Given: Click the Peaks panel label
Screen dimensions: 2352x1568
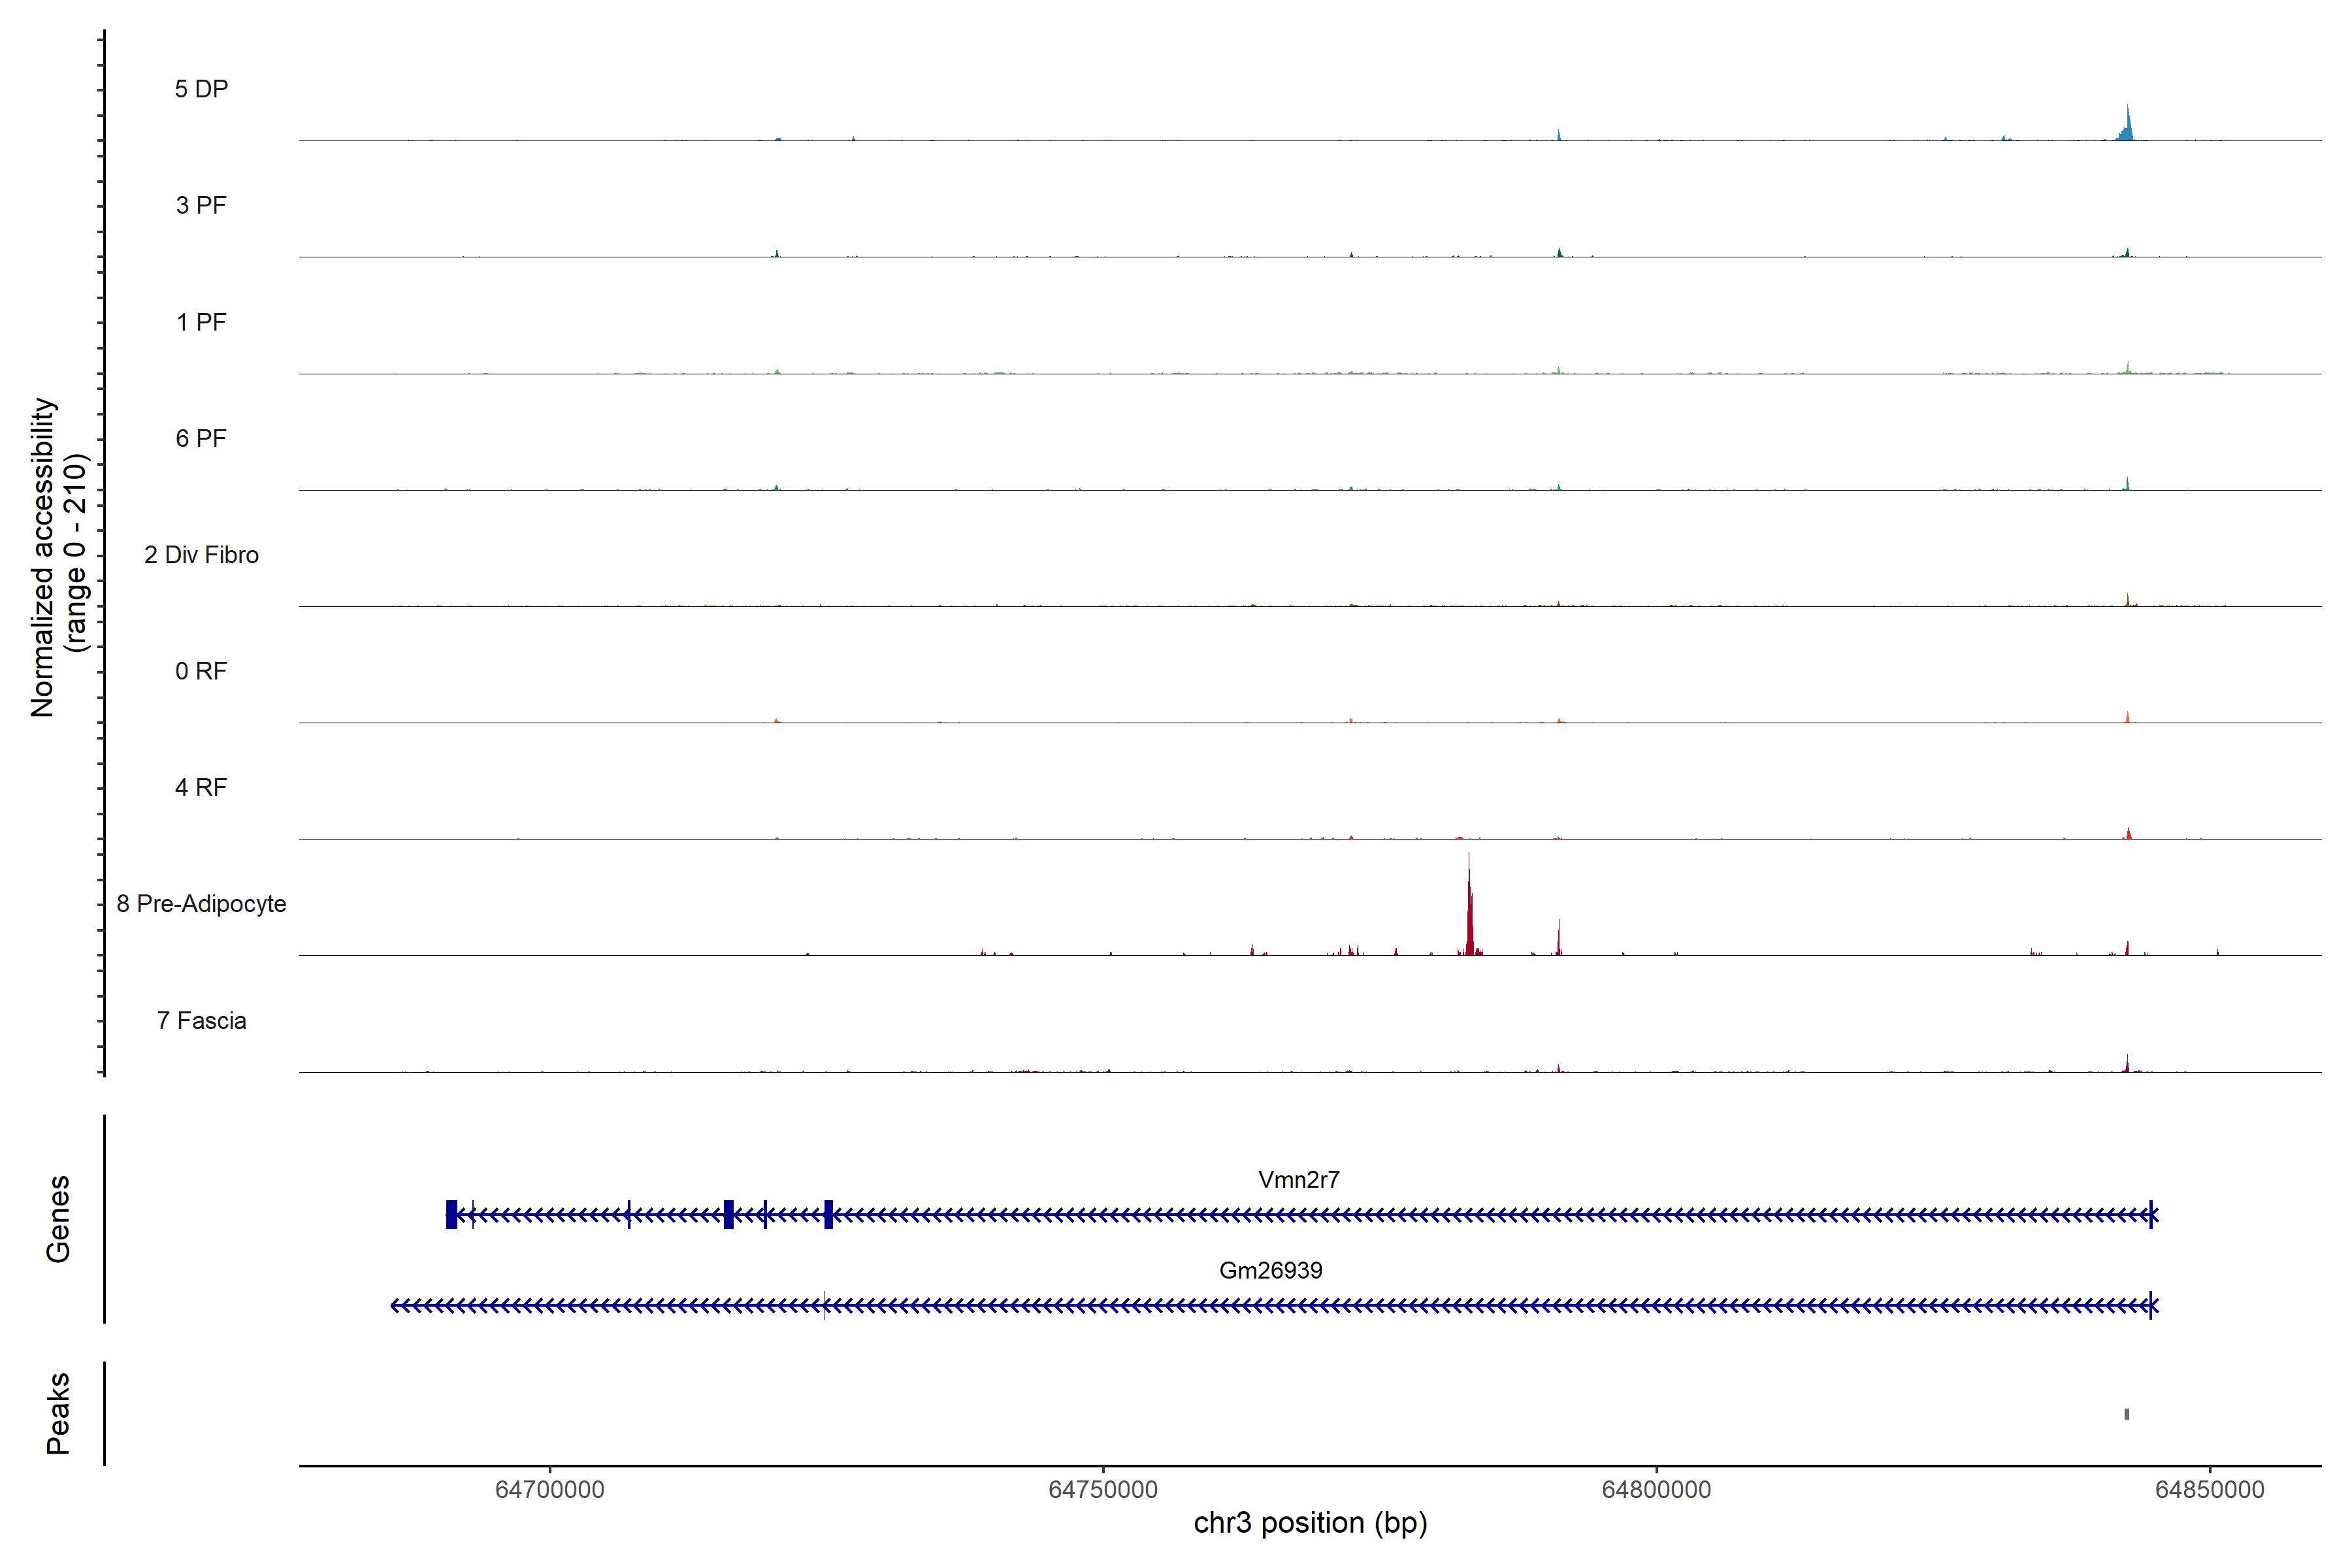Looking at the screenshot, I should pos(58,1413).
